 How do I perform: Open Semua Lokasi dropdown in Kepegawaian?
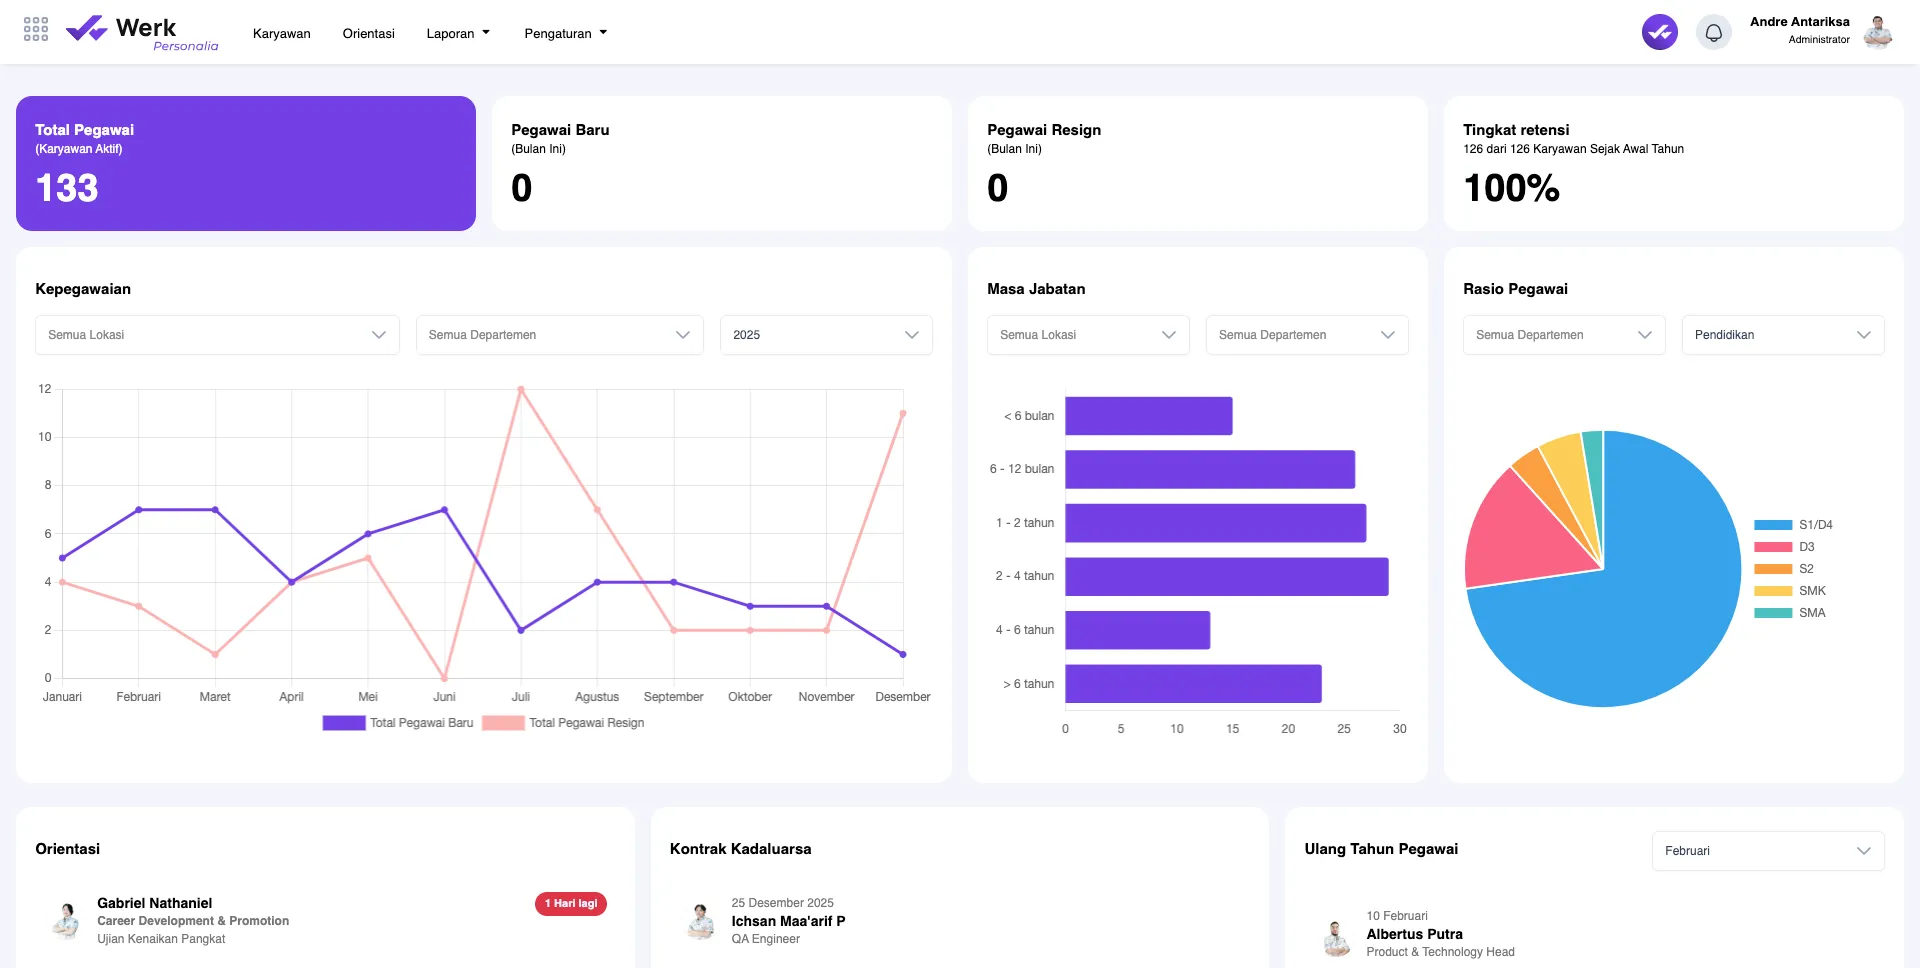coord(217,335)
